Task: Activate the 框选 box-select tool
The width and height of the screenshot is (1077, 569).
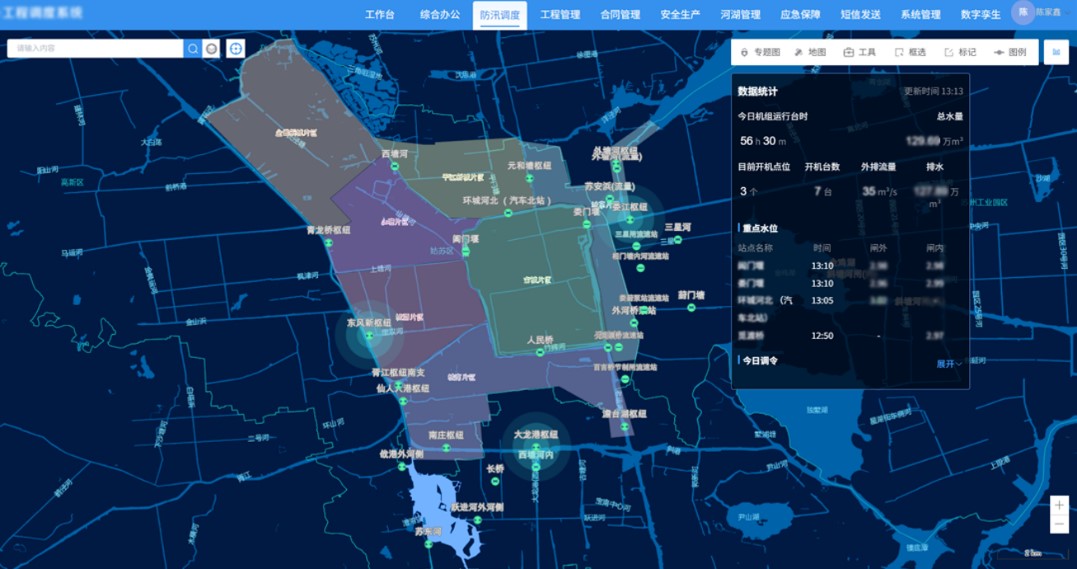Action: point(910,52)
